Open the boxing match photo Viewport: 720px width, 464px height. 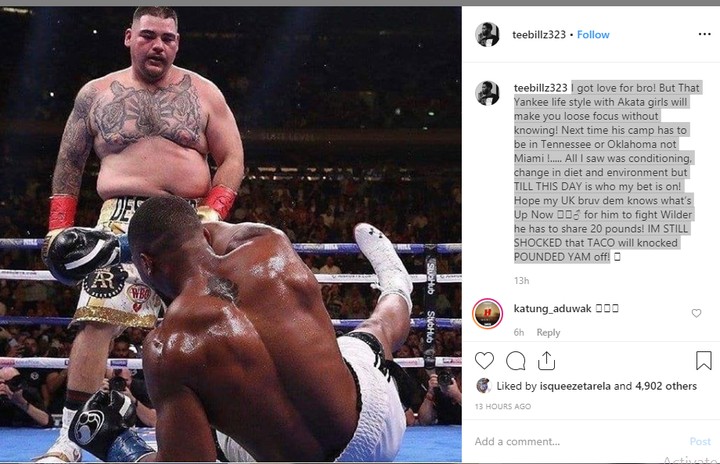pos(231,233)
